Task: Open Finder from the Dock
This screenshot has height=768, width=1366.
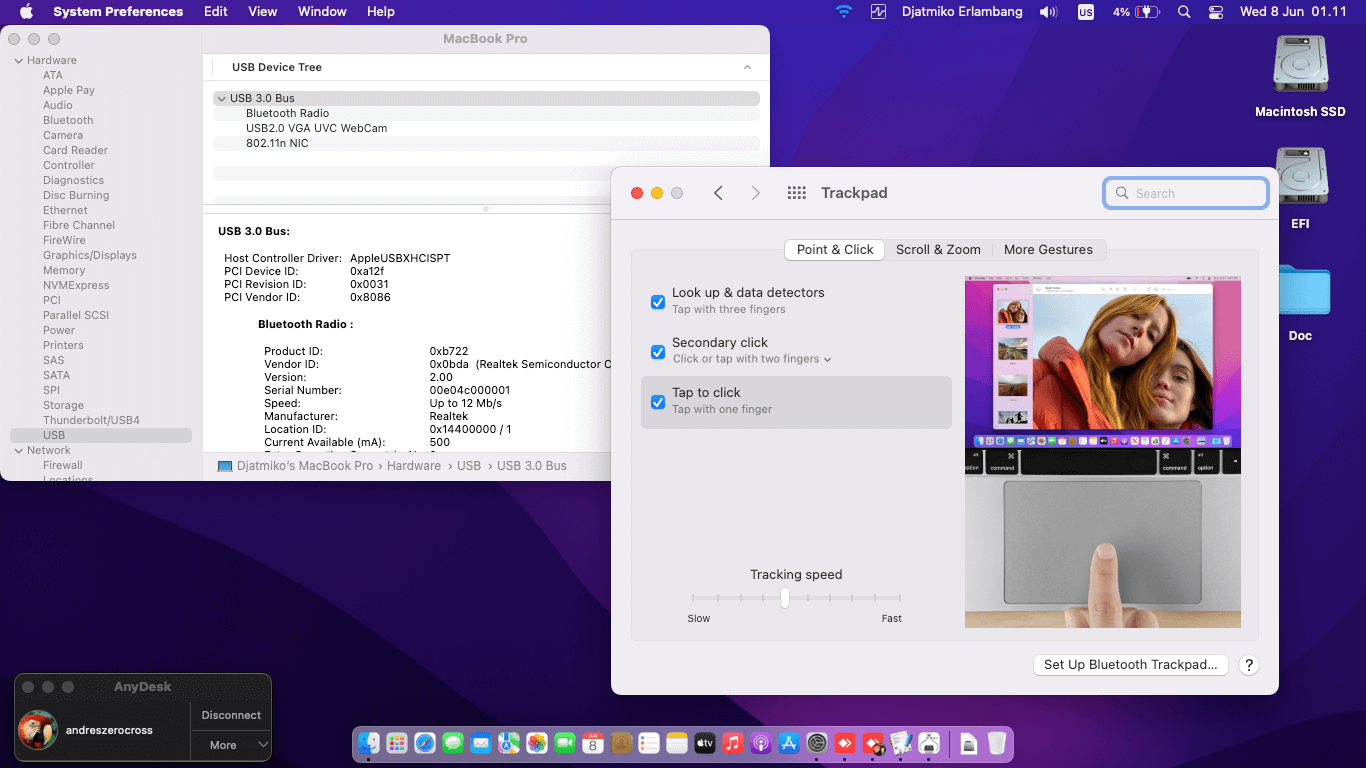Action: click(x=369, y=743)
